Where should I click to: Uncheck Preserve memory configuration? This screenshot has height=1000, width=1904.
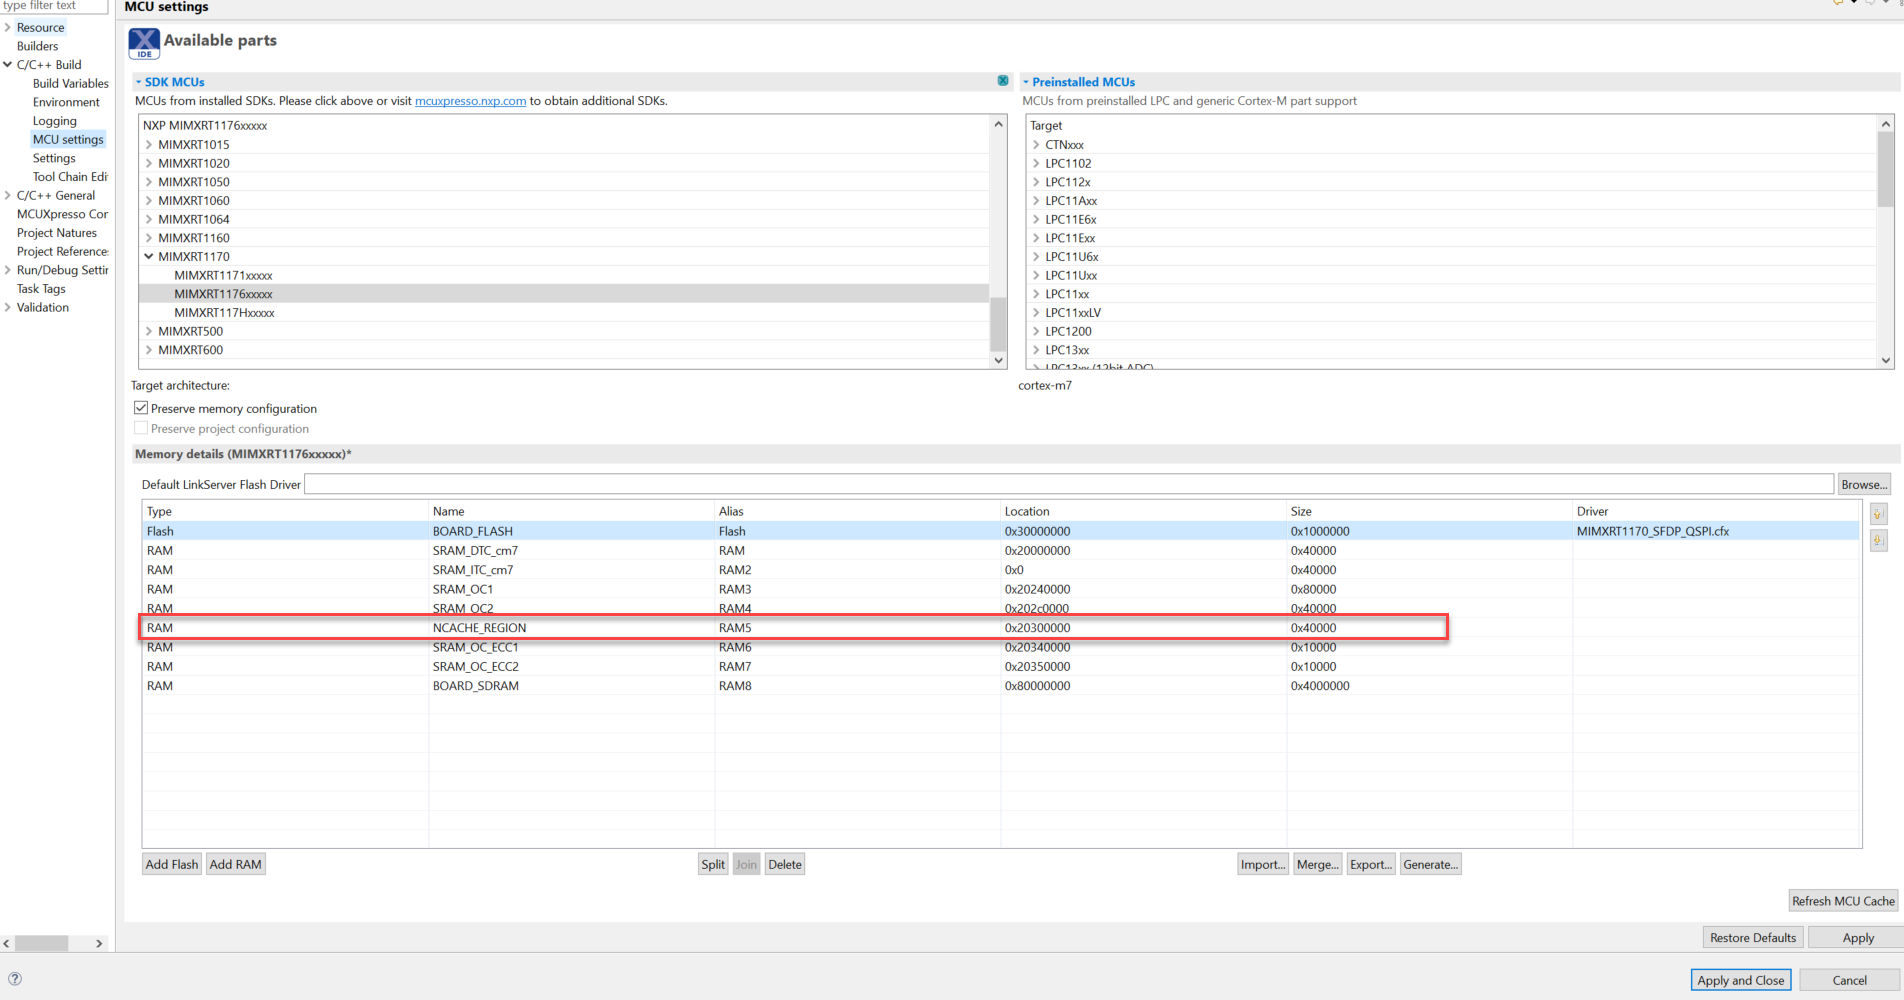pyautogui.click(x=141, y=407)
